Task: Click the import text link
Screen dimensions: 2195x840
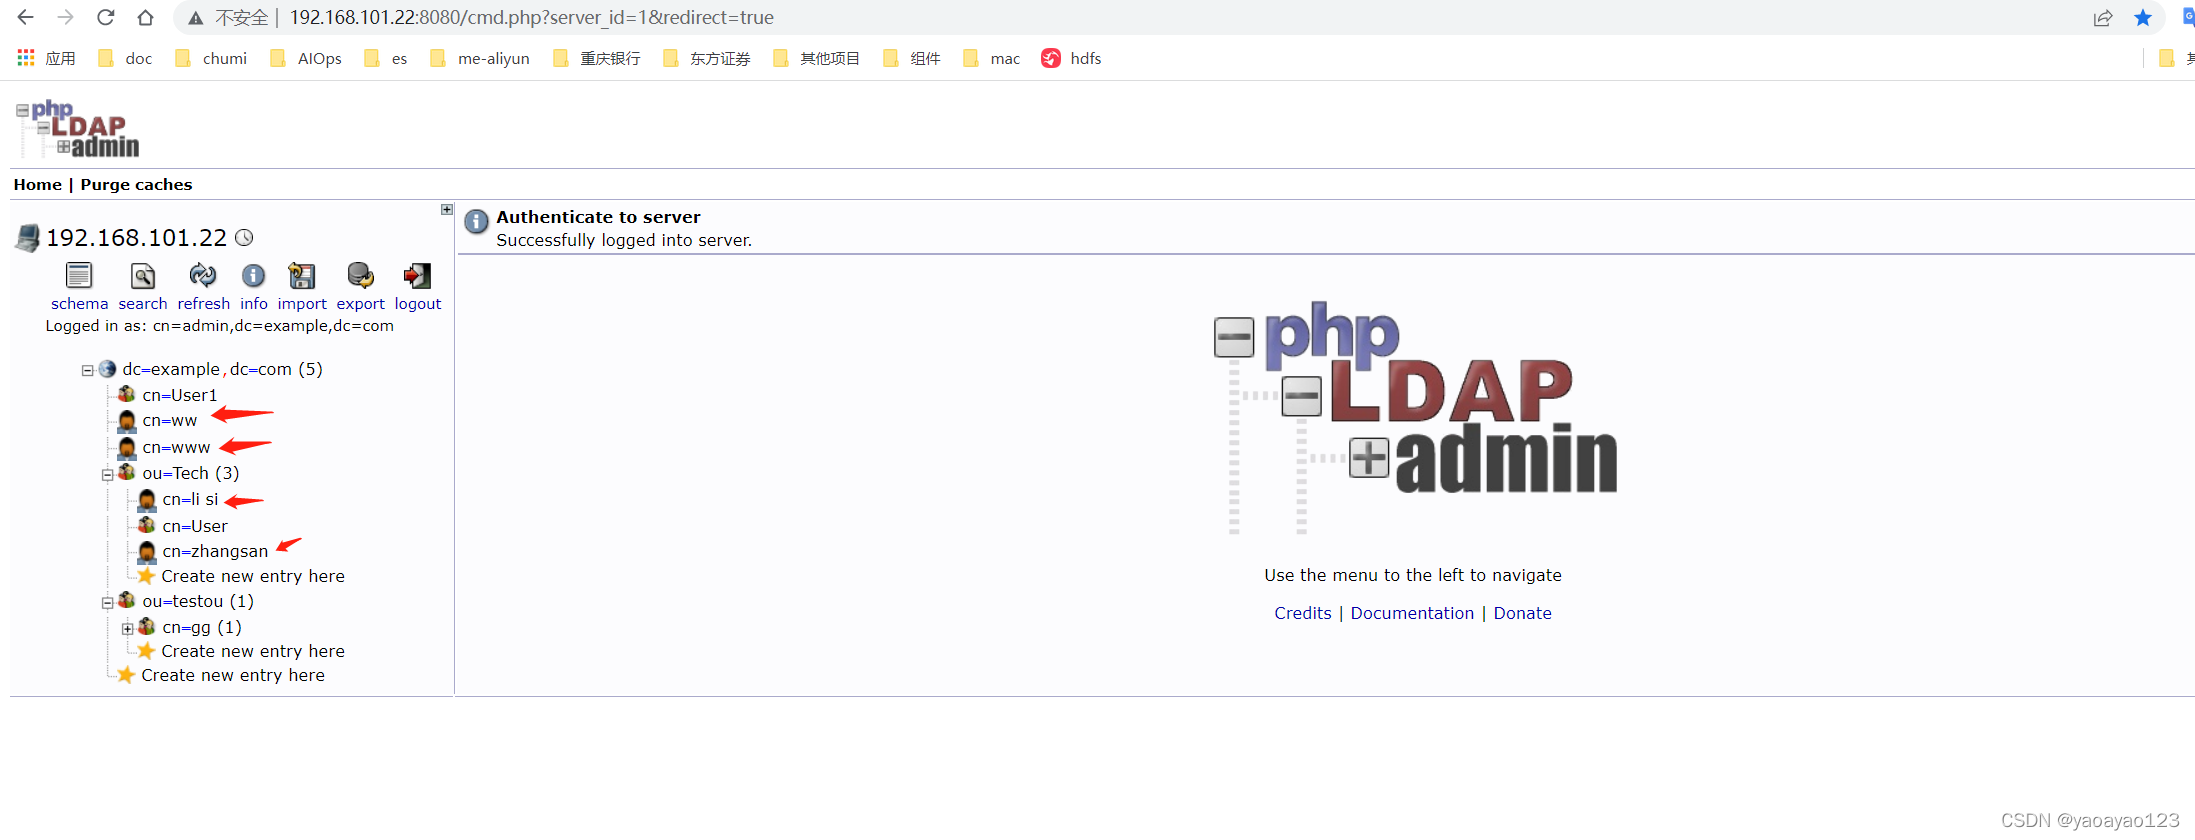Action: [x=302, y=303]
